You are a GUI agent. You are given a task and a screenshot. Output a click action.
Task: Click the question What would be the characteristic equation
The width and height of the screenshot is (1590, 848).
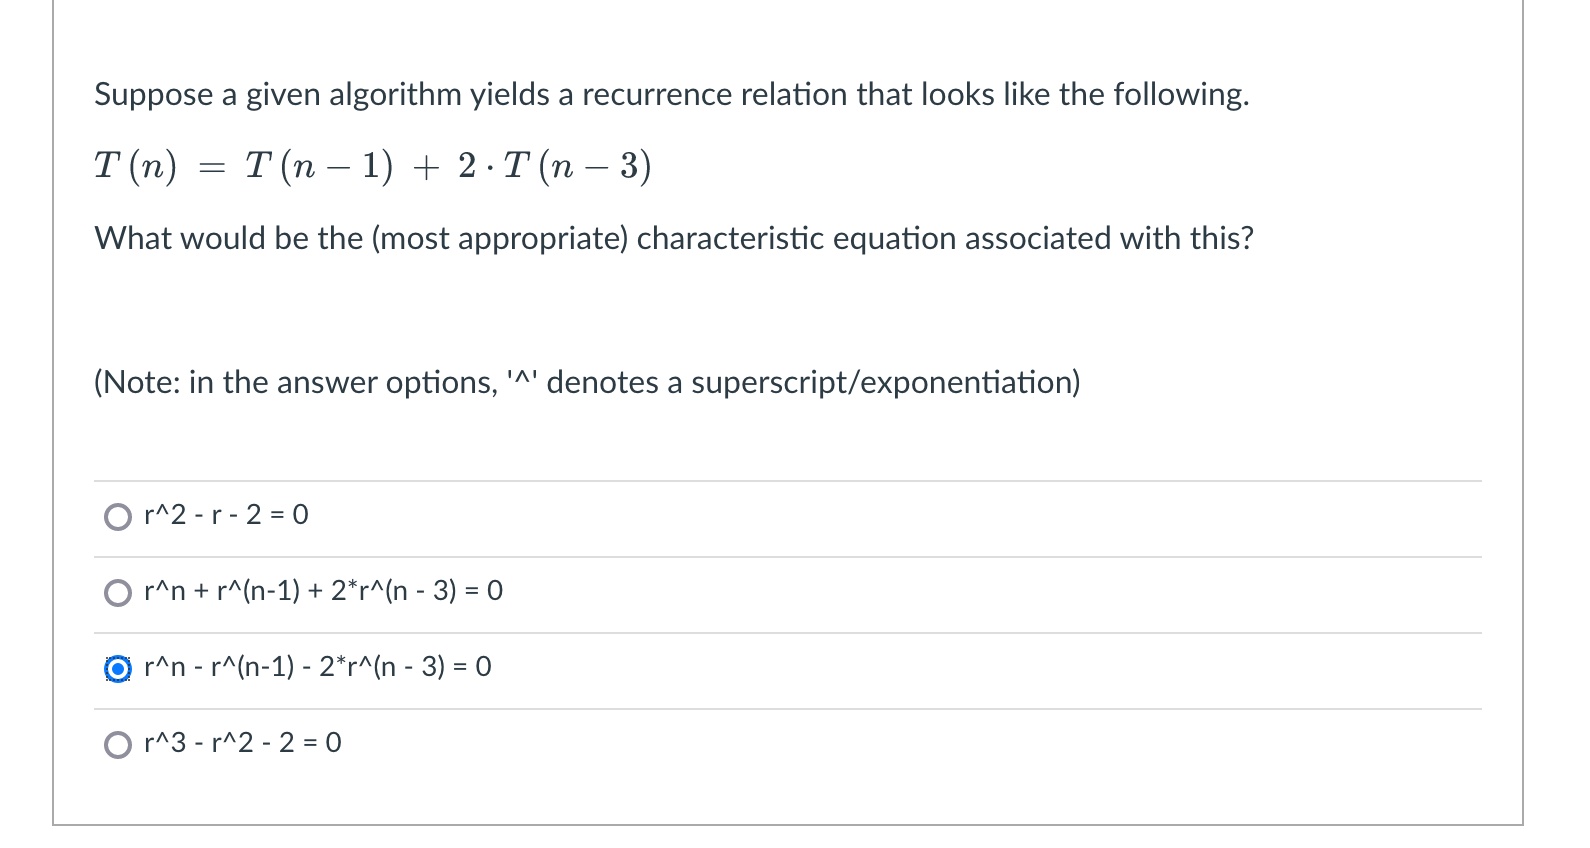coord(674,239)
